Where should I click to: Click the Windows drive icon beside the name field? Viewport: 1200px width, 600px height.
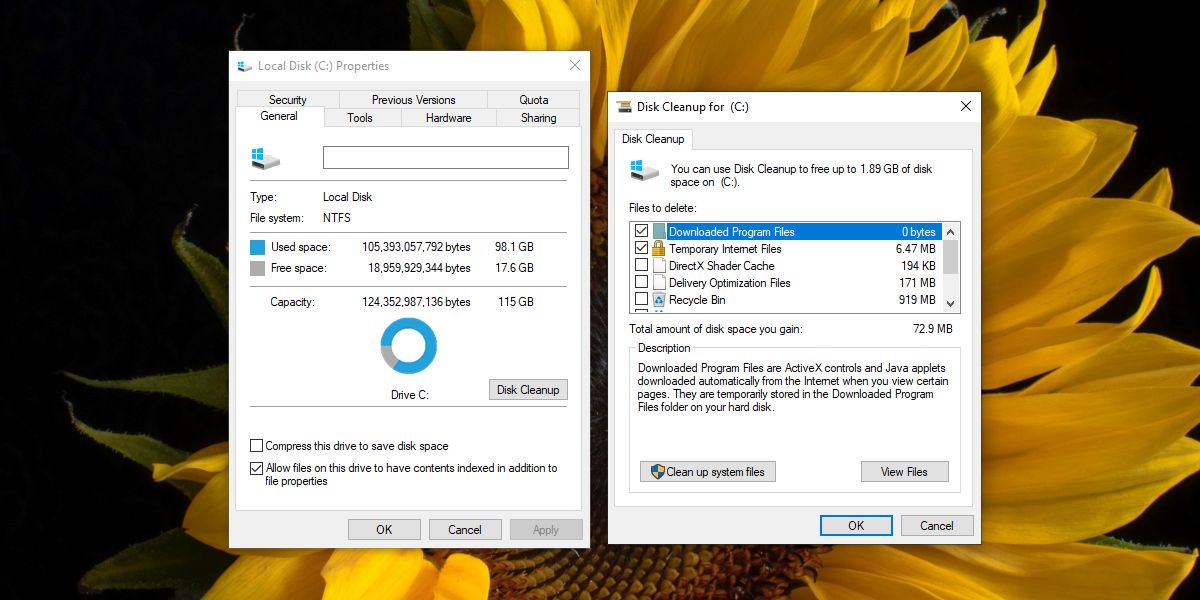coord(266,158)
